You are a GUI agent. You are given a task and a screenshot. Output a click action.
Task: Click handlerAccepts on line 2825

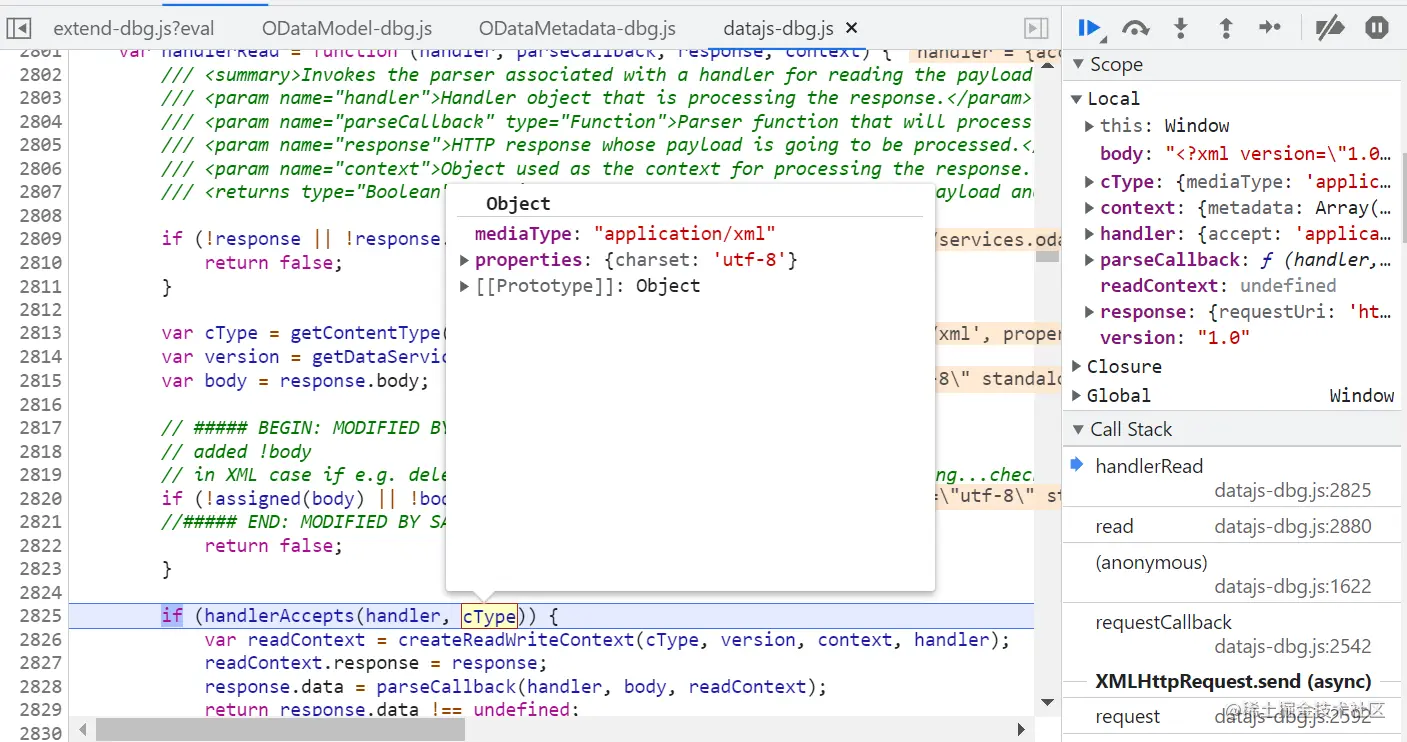tap(279, 616)
